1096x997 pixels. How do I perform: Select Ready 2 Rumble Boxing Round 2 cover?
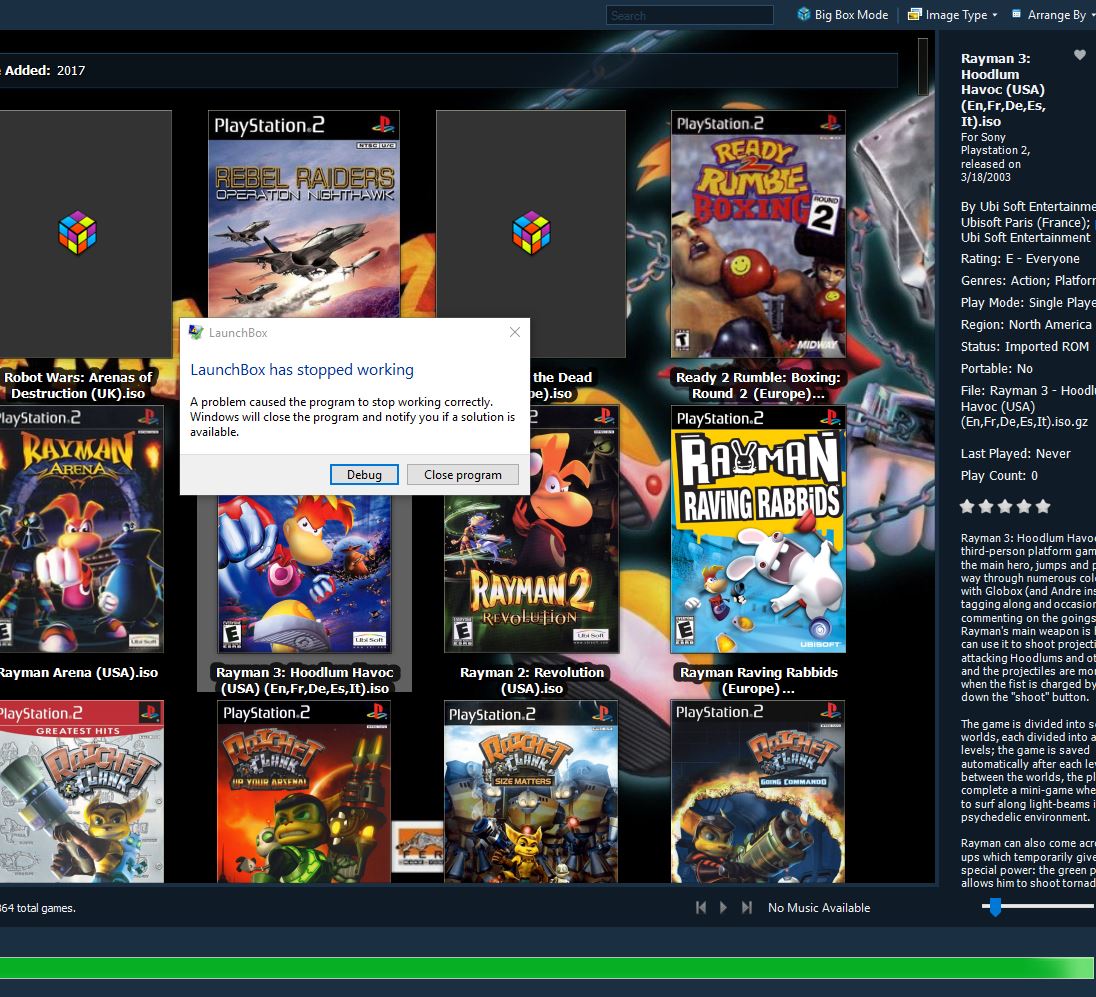[758, 234]
